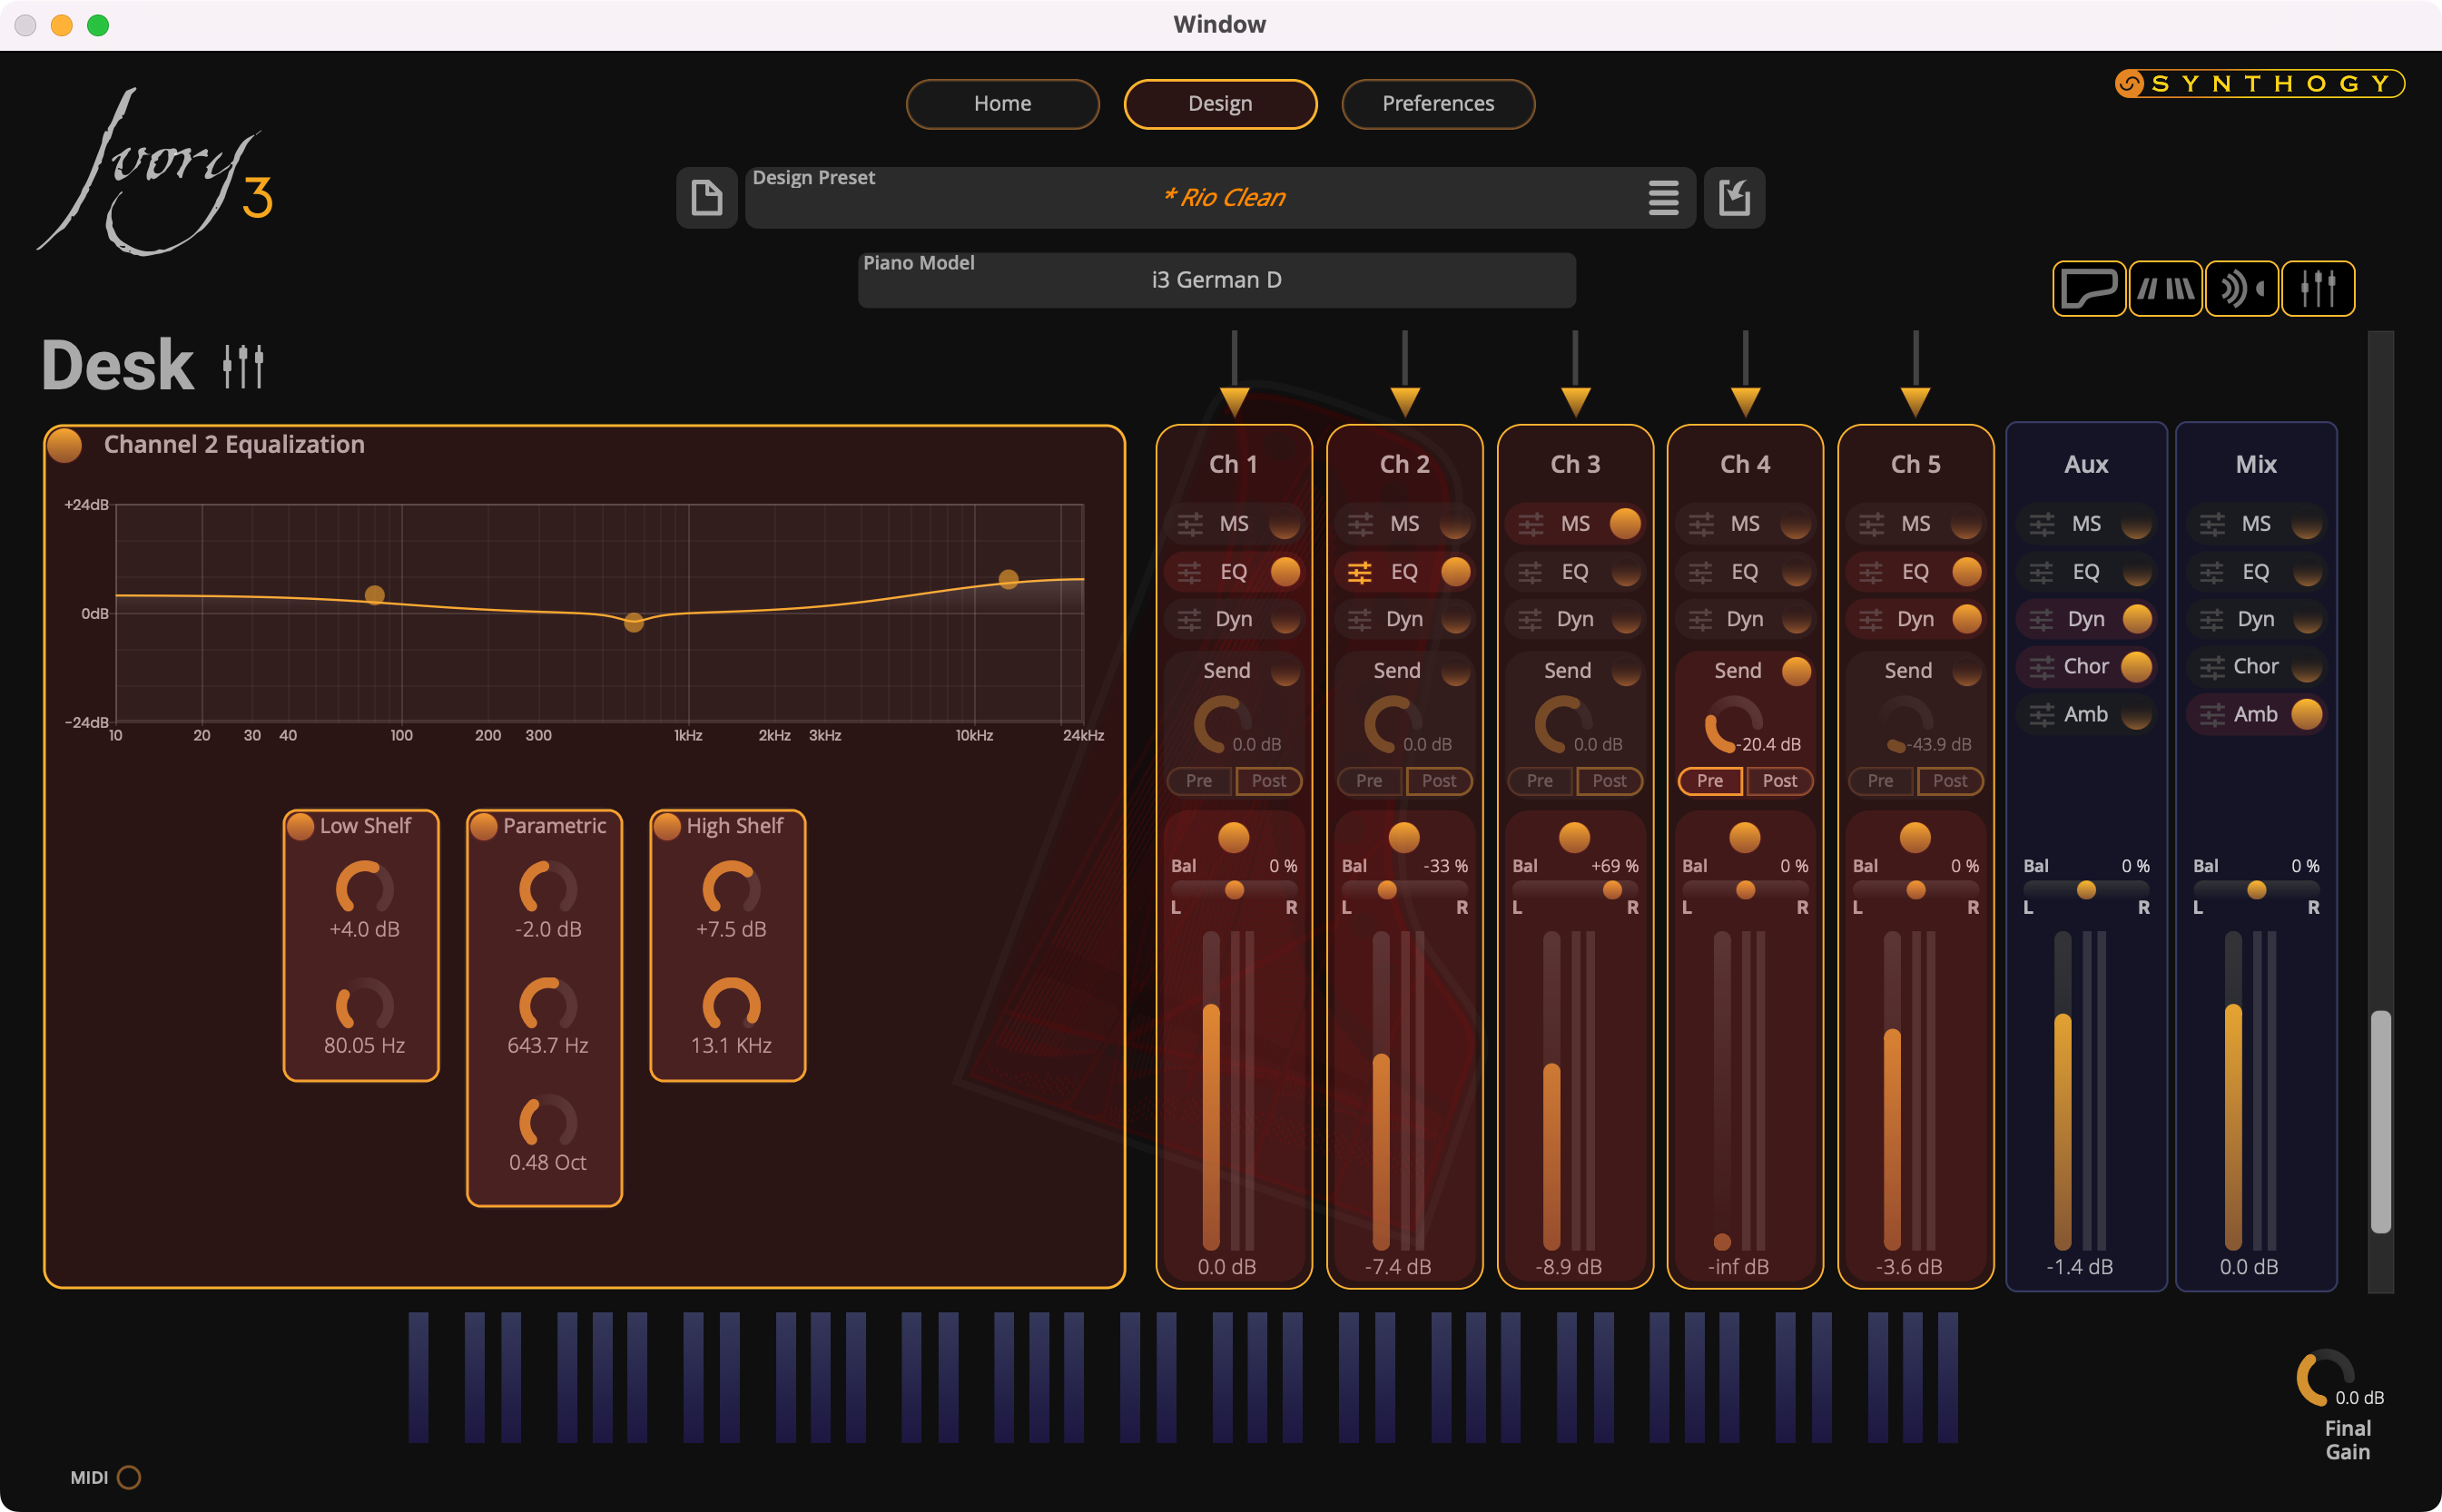Click the Synthogy logo
The image size is (2442, 1512).
(2259, 84)
